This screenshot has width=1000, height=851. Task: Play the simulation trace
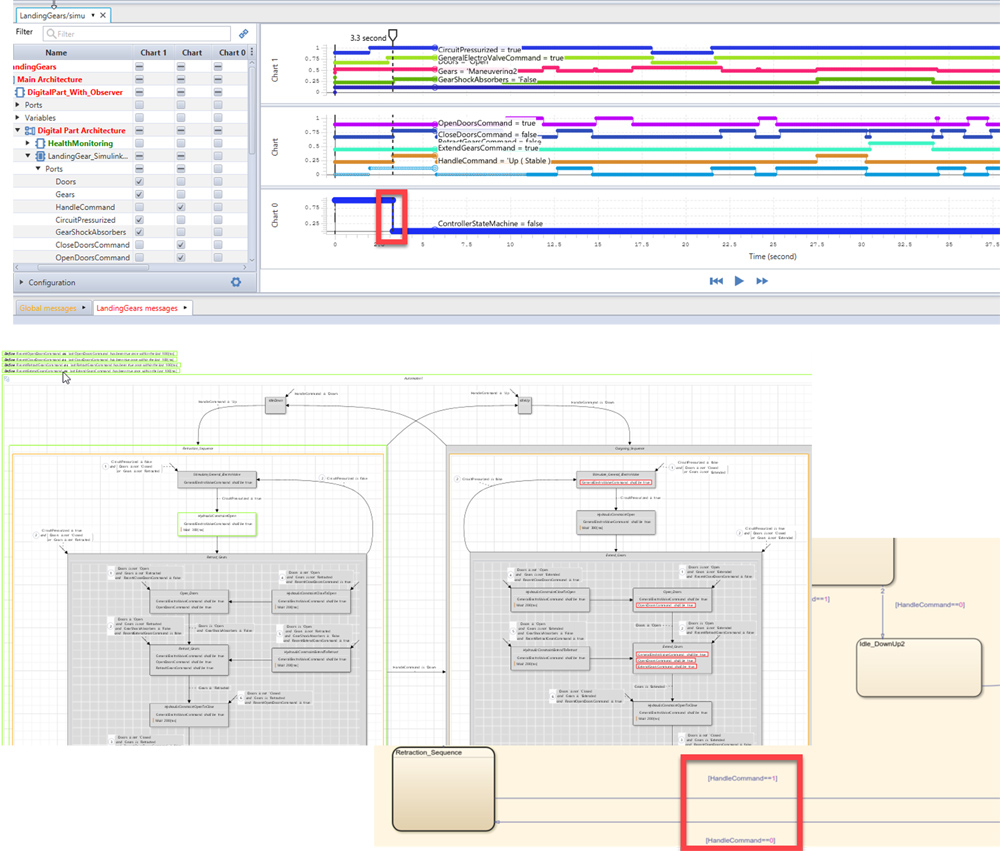tap(739, 281)
